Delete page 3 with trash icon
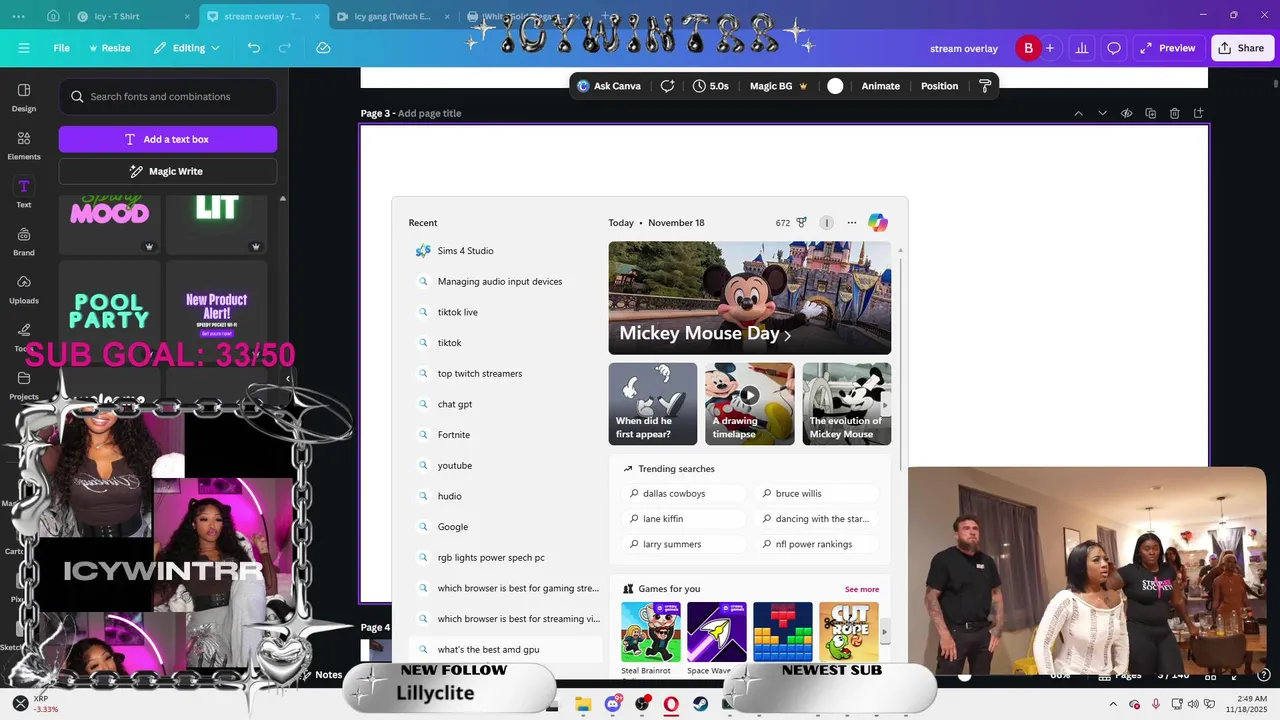1280x720 pixels. pyautogui.click(x=1174, y=114)
